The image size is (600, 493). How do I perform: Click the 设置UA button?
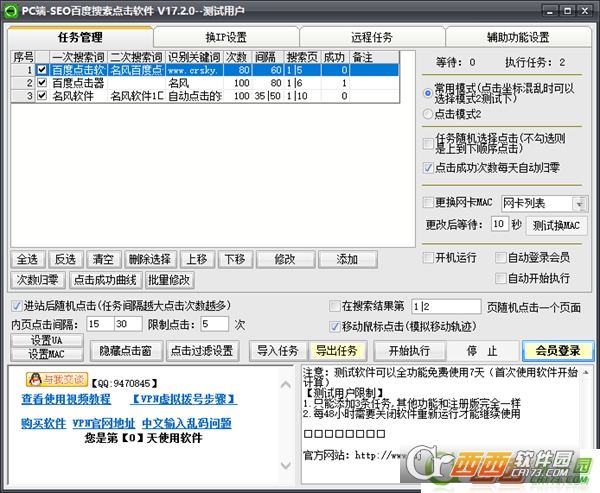47,340
